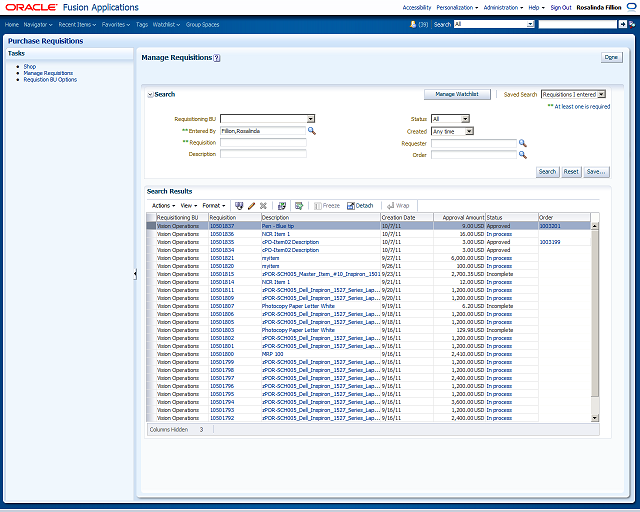Click the Search button

tap(547, 172)
